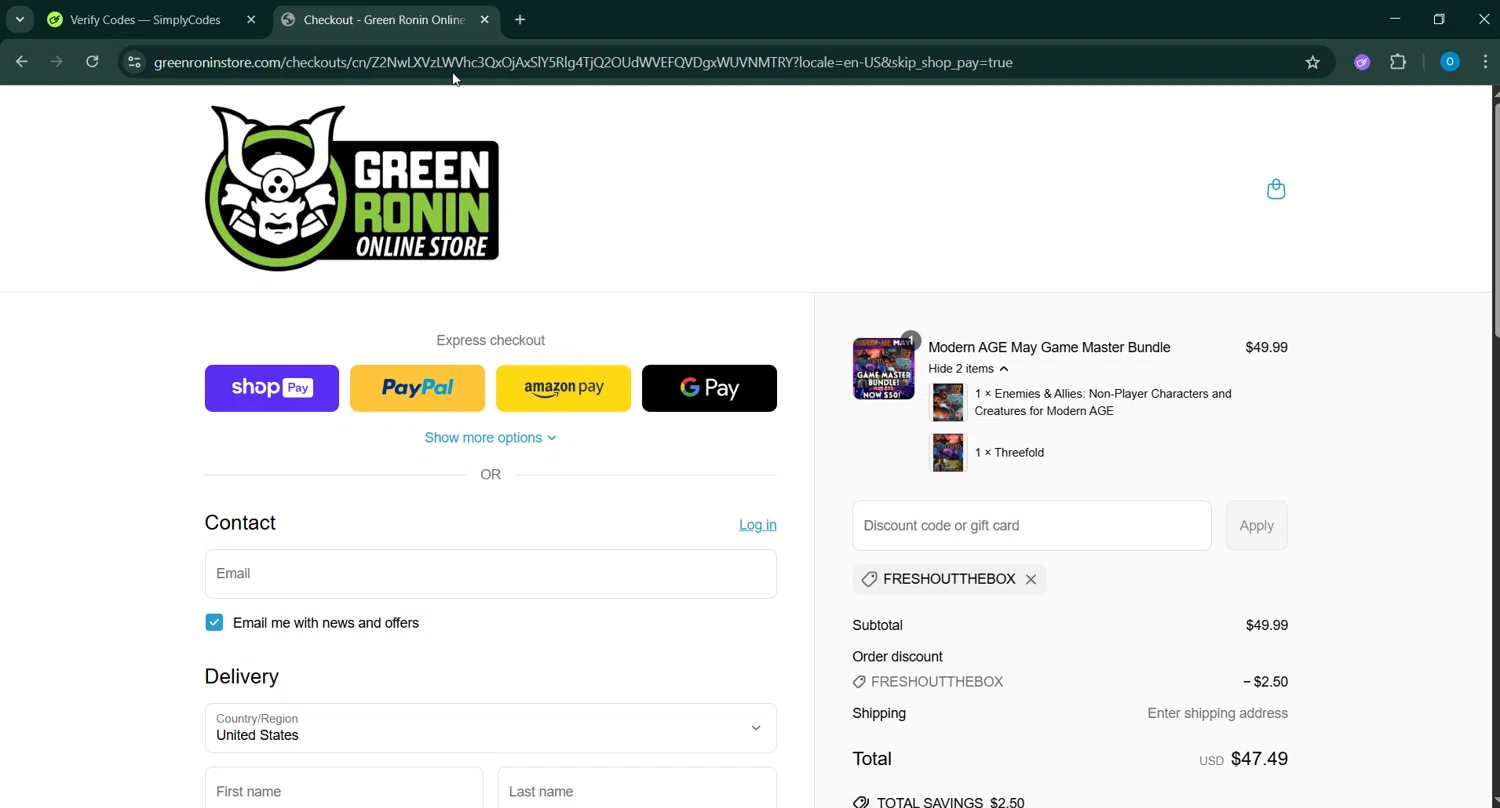Pay with Amazon Pay
Image resolution: width=1500 pixels, height=808 pixels.
[x=563, y=388]
